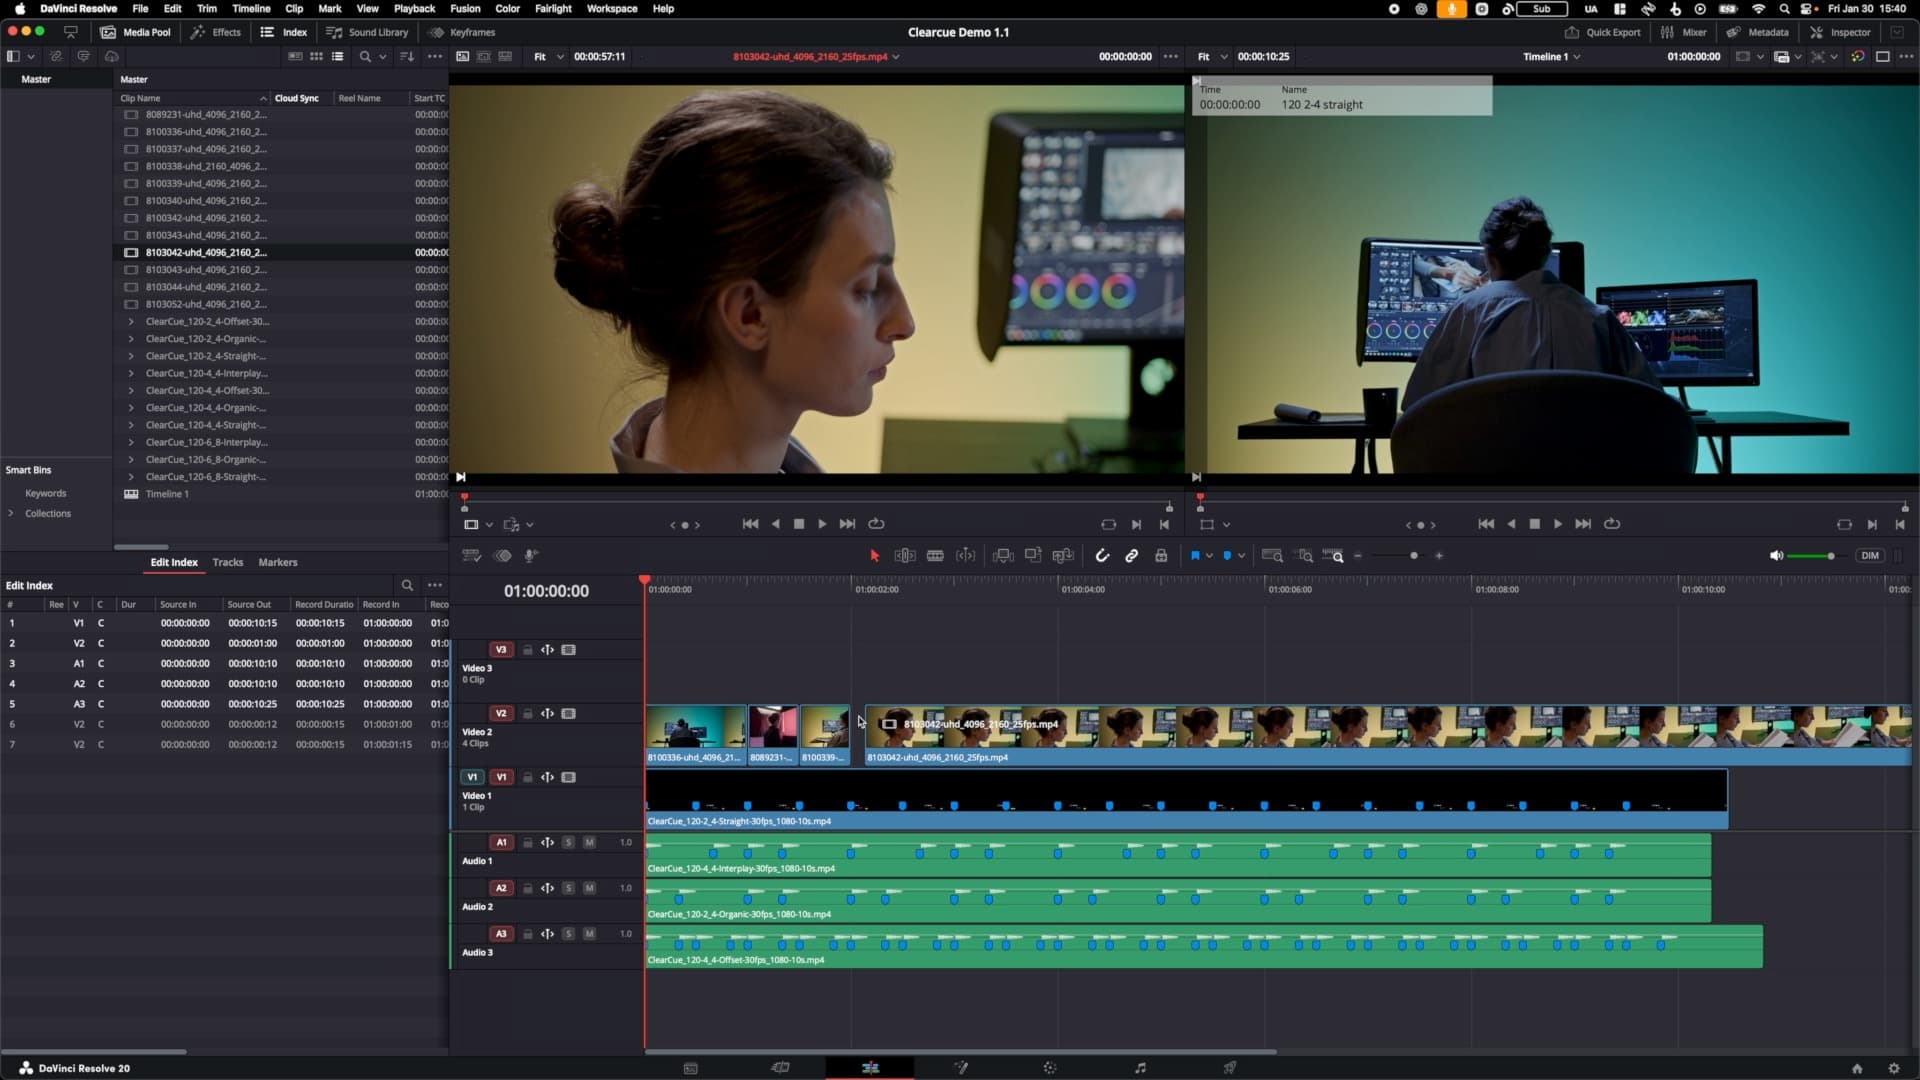Toggle linked selection
This screenshot has width=1920, height=1080.
click(x=1131, y=555)
